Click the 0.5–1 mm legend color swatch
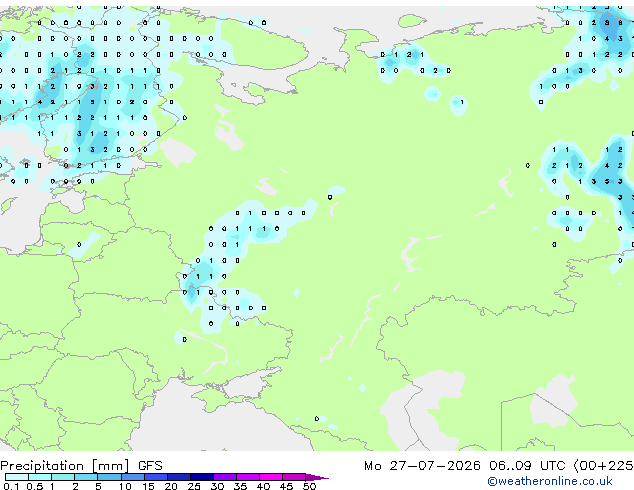Viewport: 634px width, 490px height. tap(40, 477)
